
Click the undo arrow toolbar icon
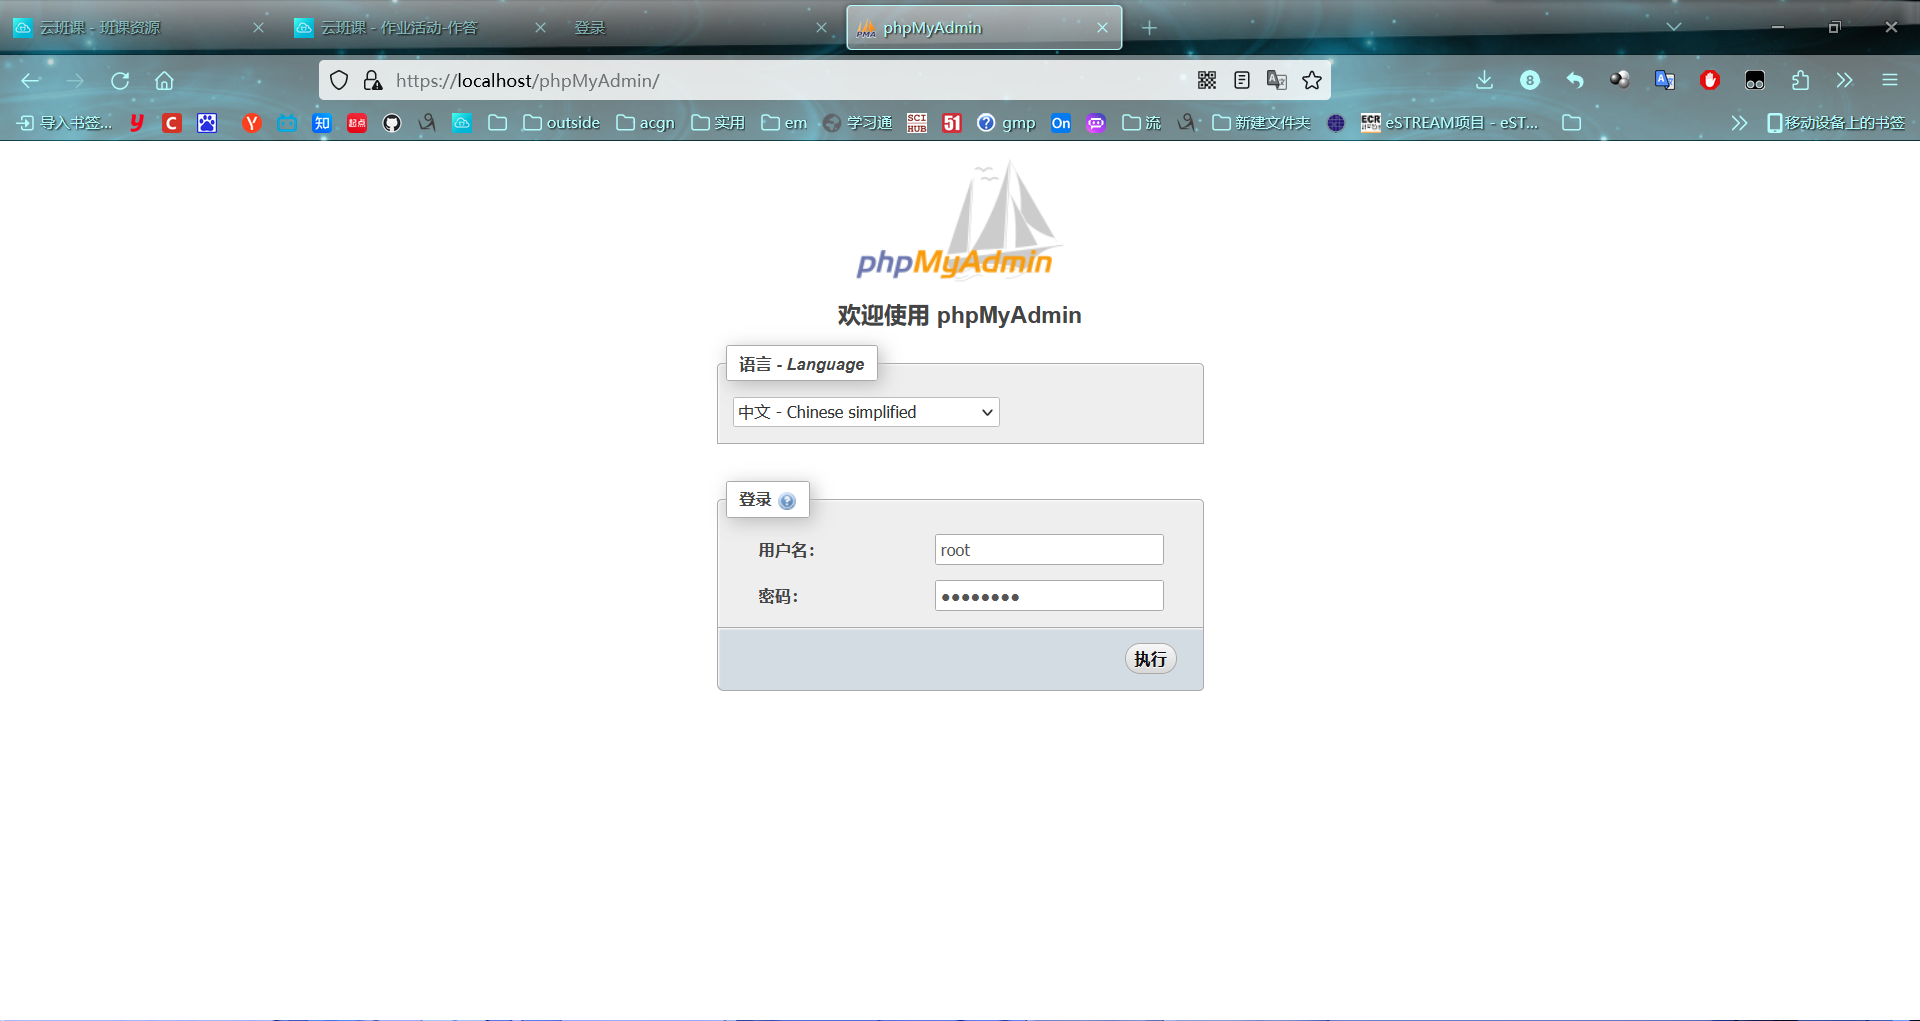point(1575,81)
